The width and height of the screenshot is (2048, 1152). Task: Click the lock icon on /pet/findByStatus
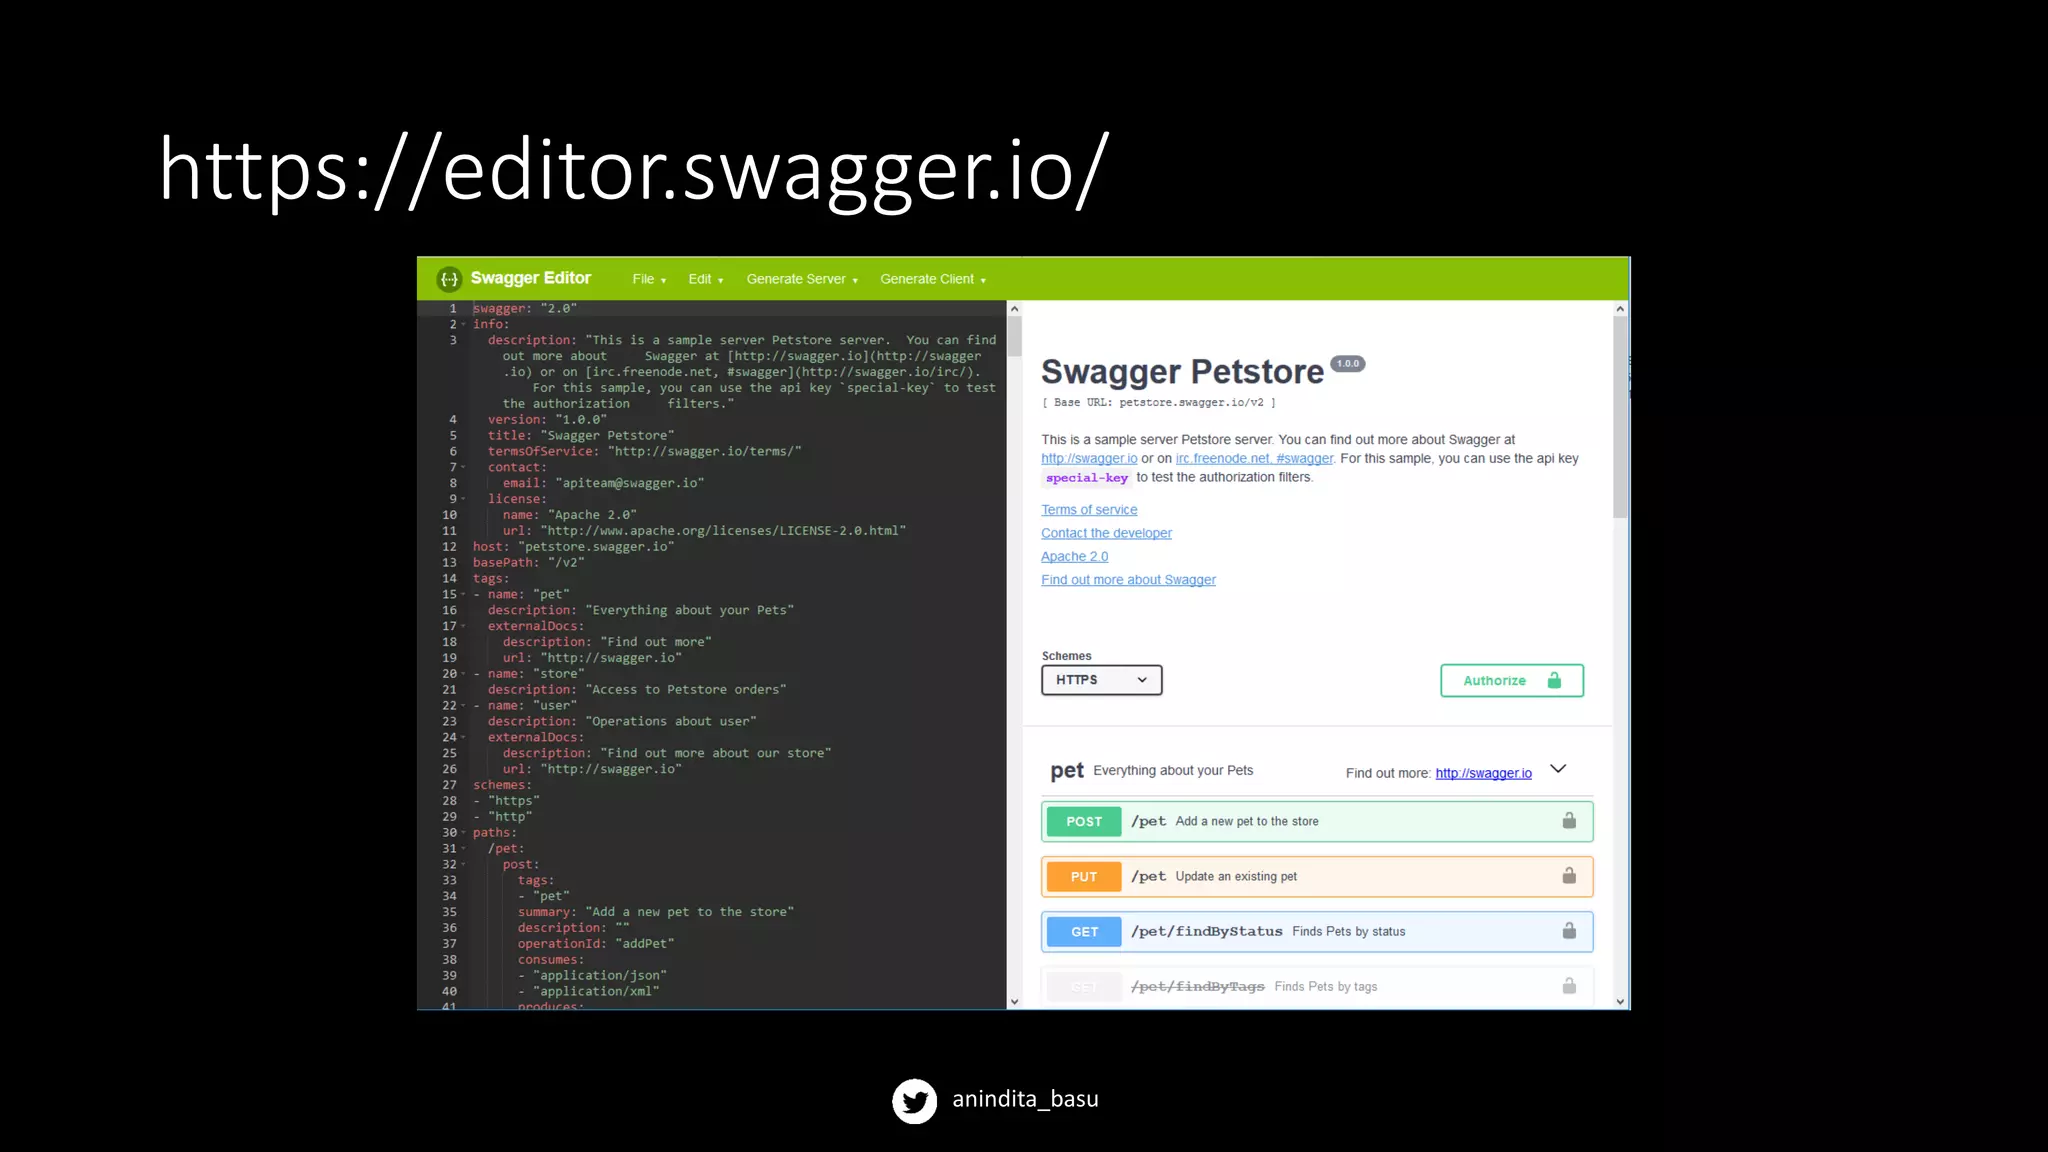[x=1569, y=931]
